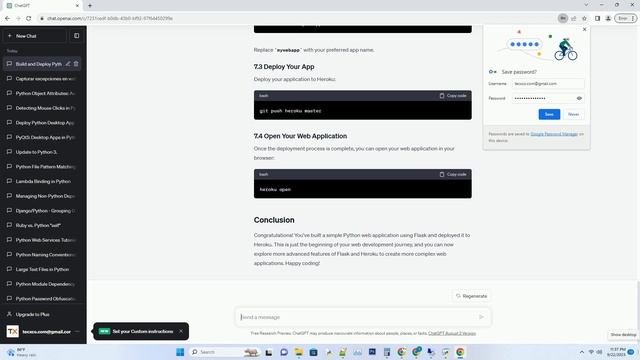
Task: Open the Python Web Services Tutorial chat
Action: pyautogui.click(x=42, y=240)
